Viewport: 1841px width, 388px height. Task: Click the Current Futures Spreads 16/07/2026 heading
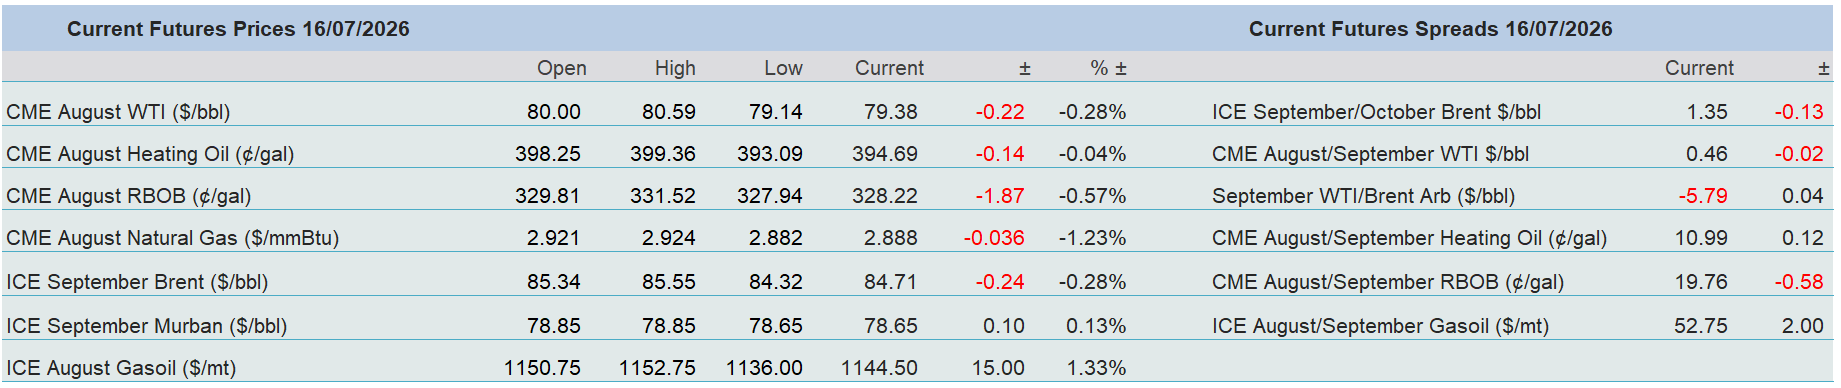coord(1430,29)
